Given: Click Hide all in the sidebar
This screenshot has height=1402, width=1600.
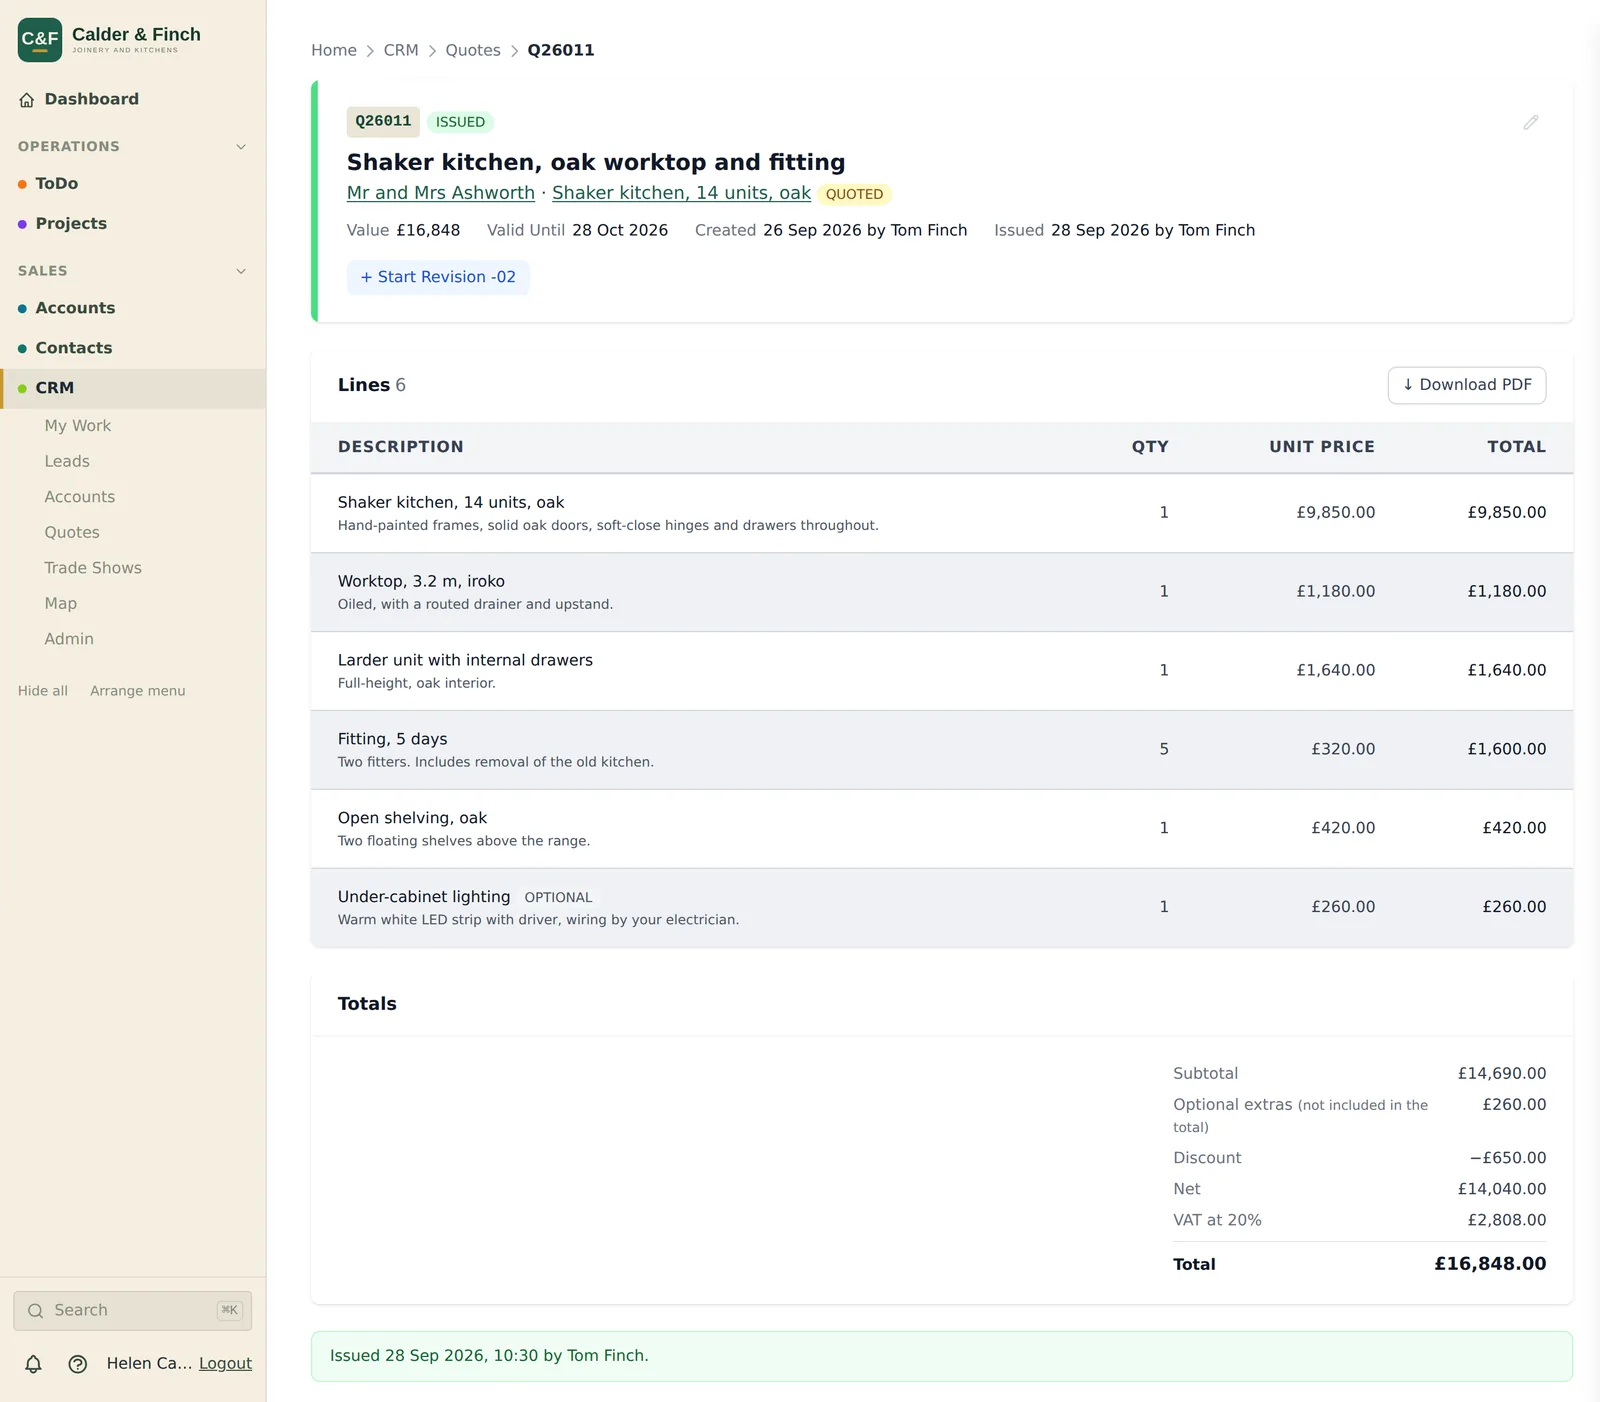Looking at the screenshot, I should [43, 691].
